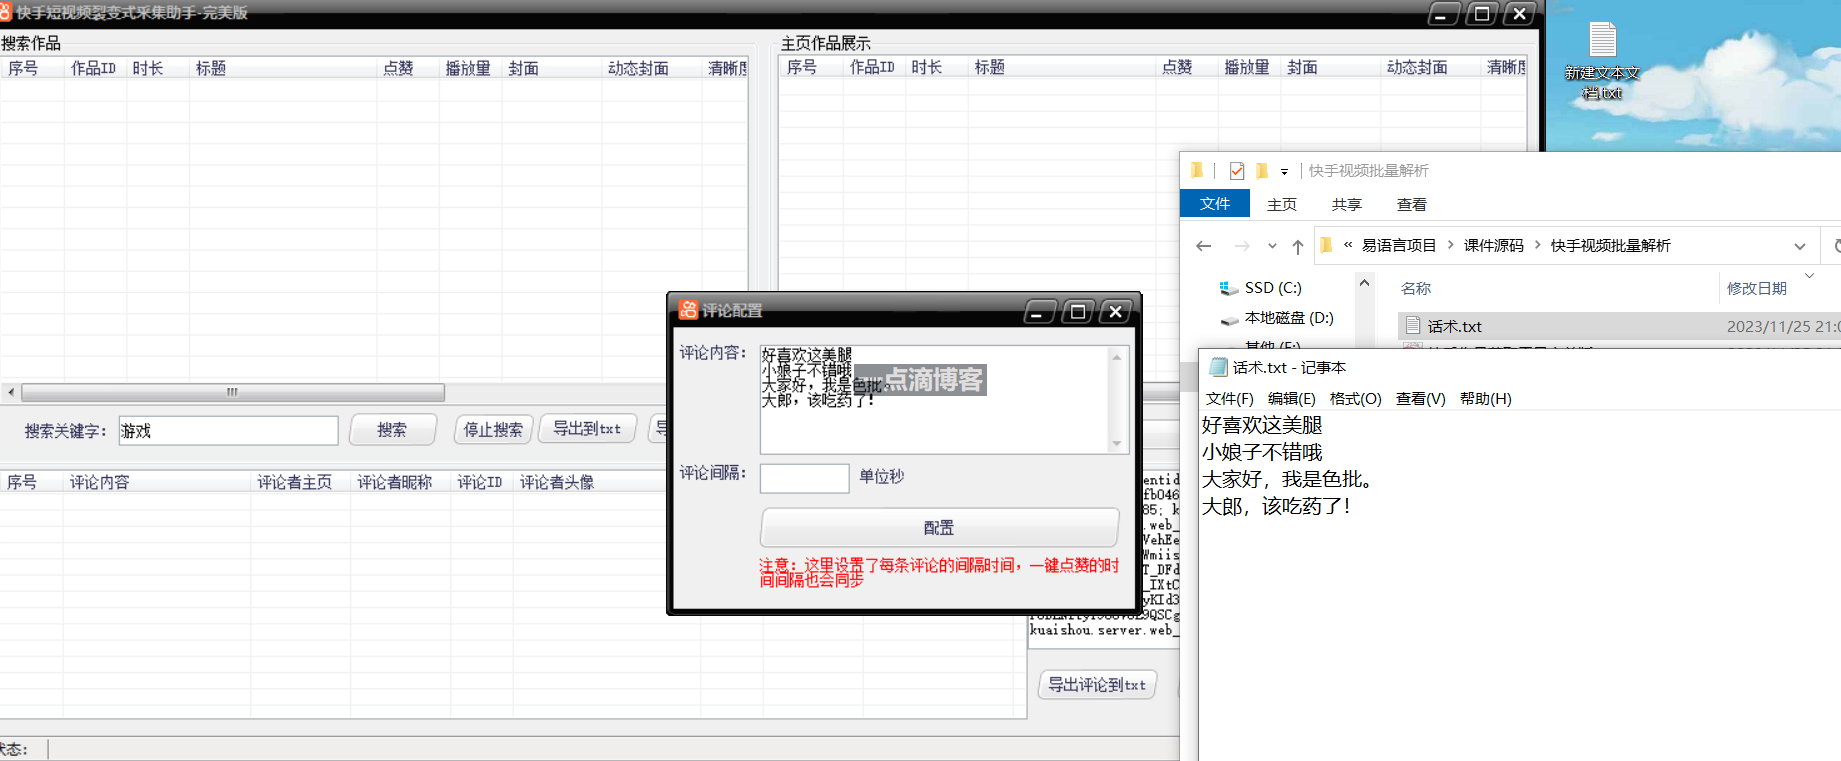Viewport: 1841px width, 761px height.
Task: Click horizontal scrollbar of 搜索作品 table
Action: [x=233, y=392]
